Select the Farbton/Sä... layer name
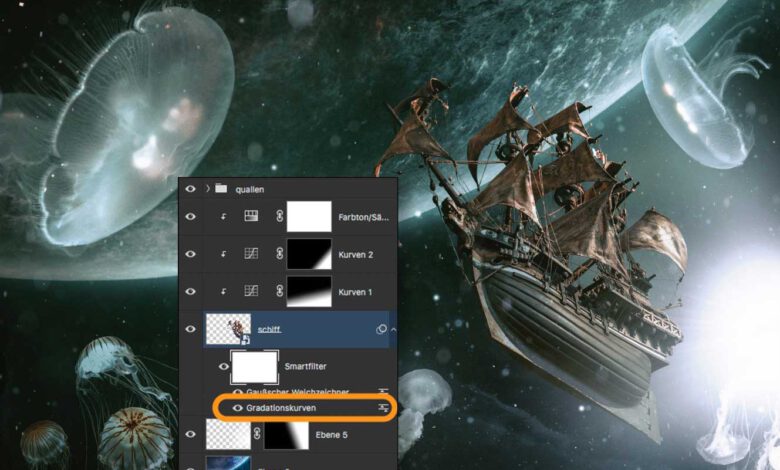 (364, 217)
